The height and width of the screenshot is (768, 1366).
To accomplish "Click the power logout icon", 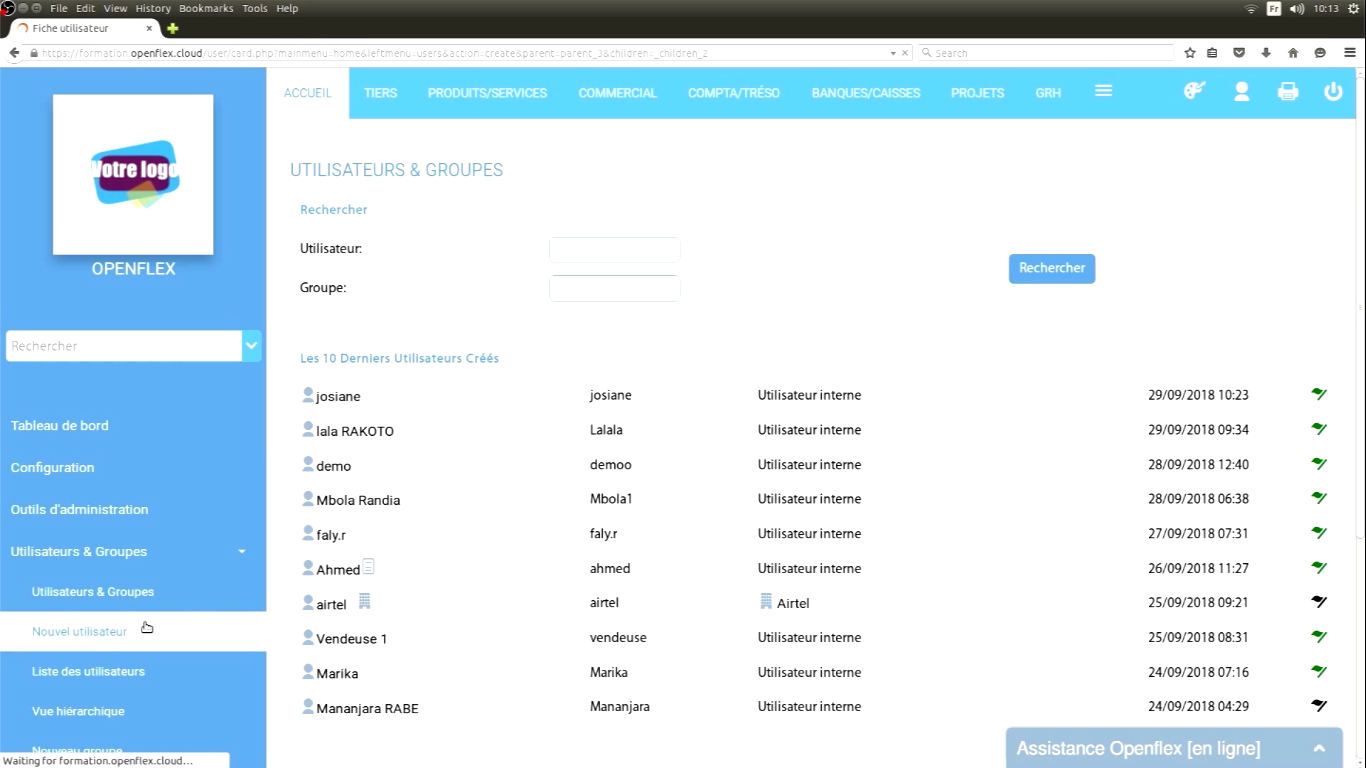I will click(x=1333, y=91).
